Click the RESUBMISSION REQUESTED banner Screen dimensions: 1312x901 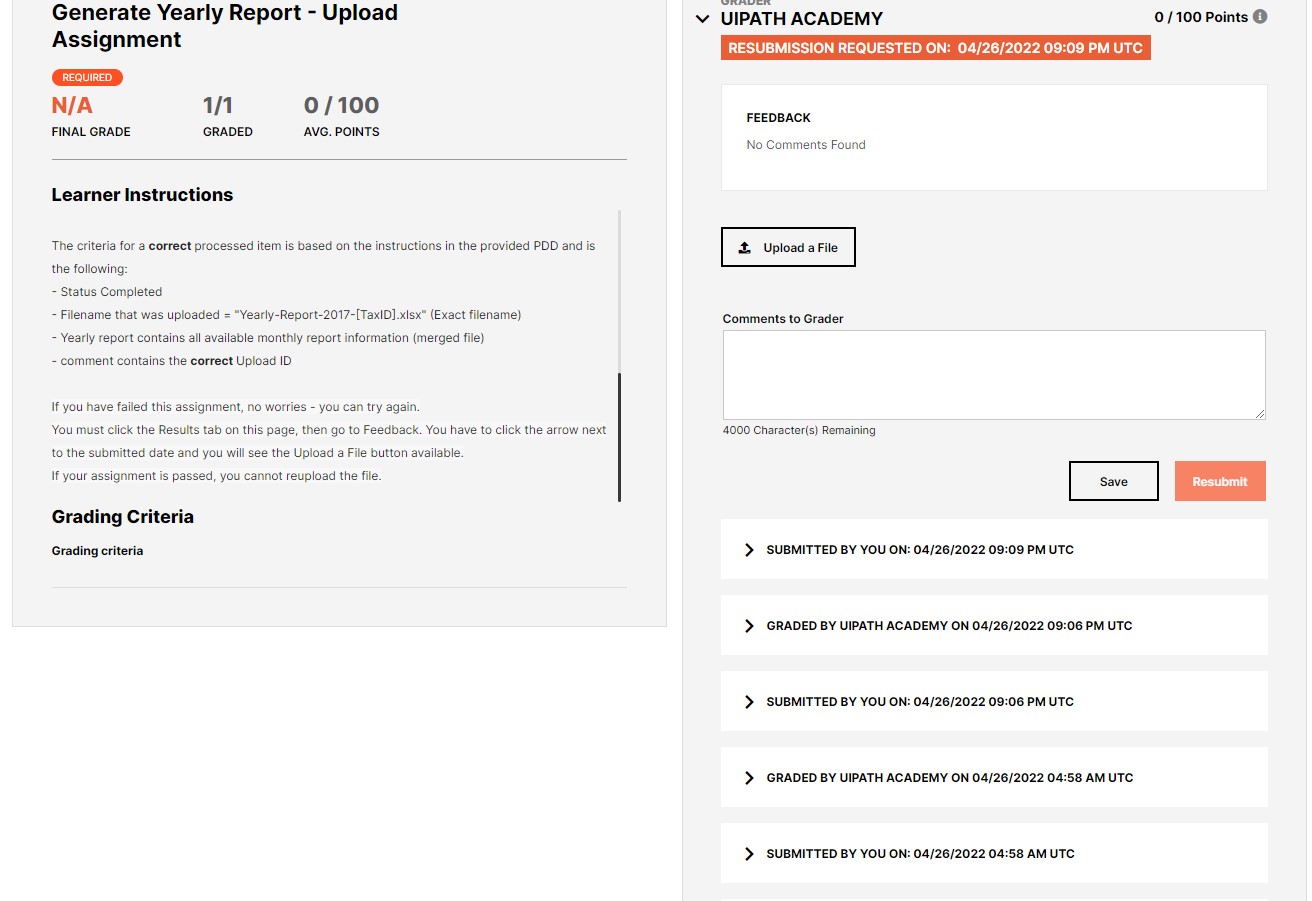[x=935, y=47]
